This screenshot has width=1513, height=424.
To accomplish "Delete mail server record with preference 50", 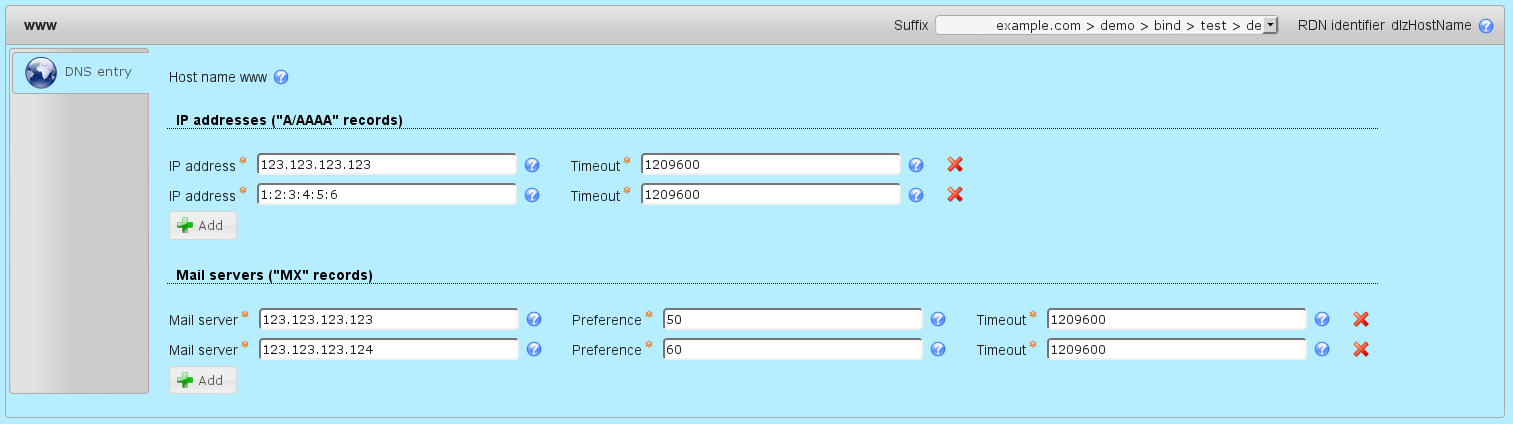I will [1361, 319].
